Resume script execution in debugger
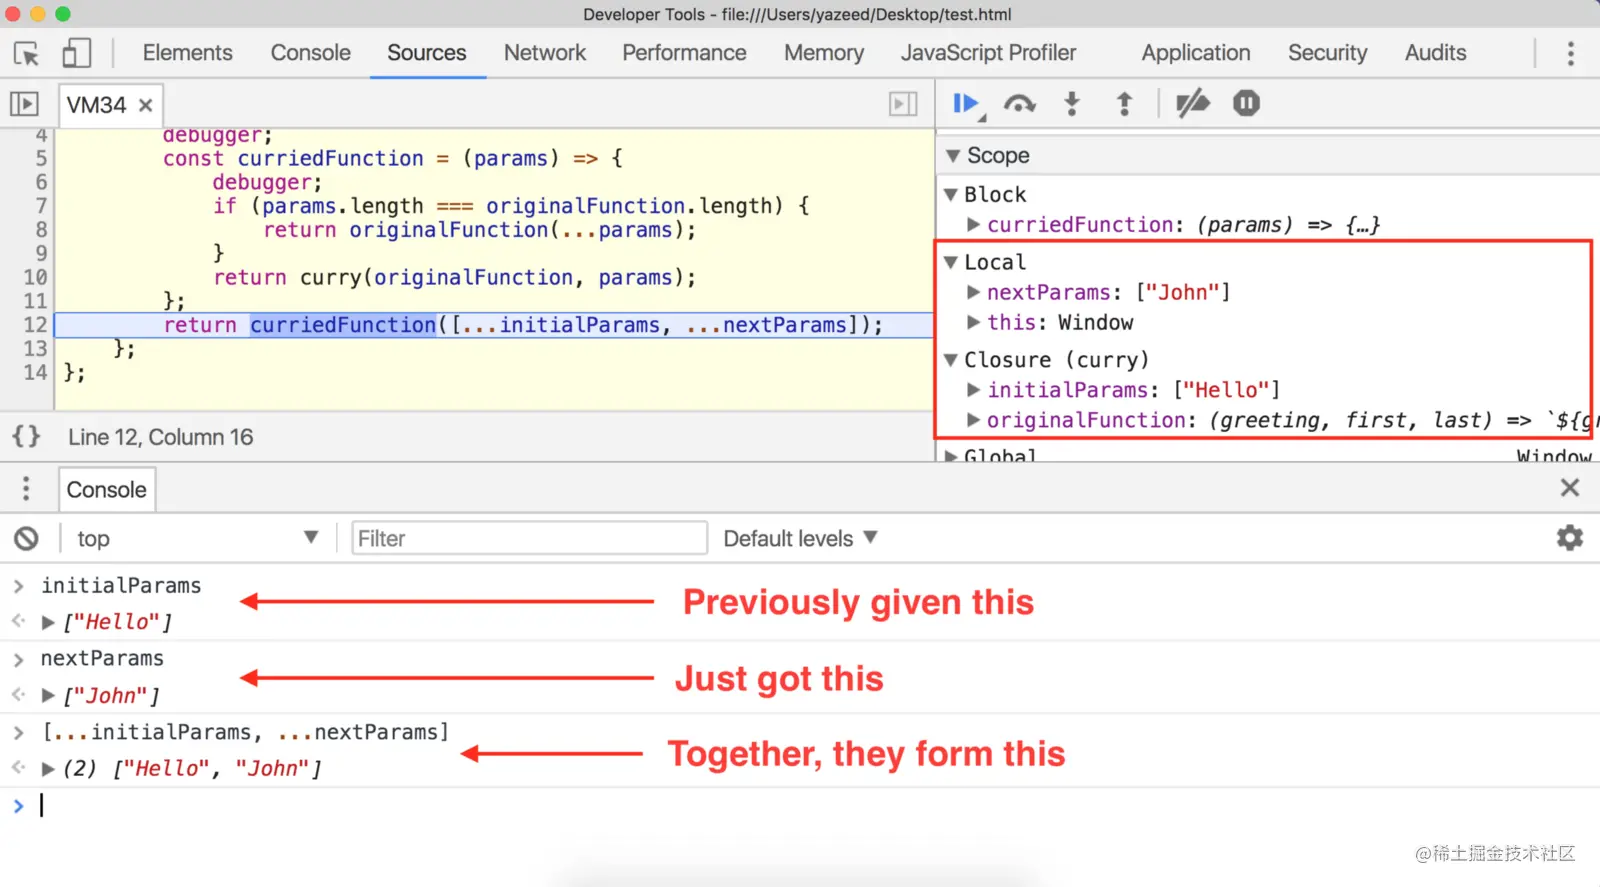 click(965, 104)
